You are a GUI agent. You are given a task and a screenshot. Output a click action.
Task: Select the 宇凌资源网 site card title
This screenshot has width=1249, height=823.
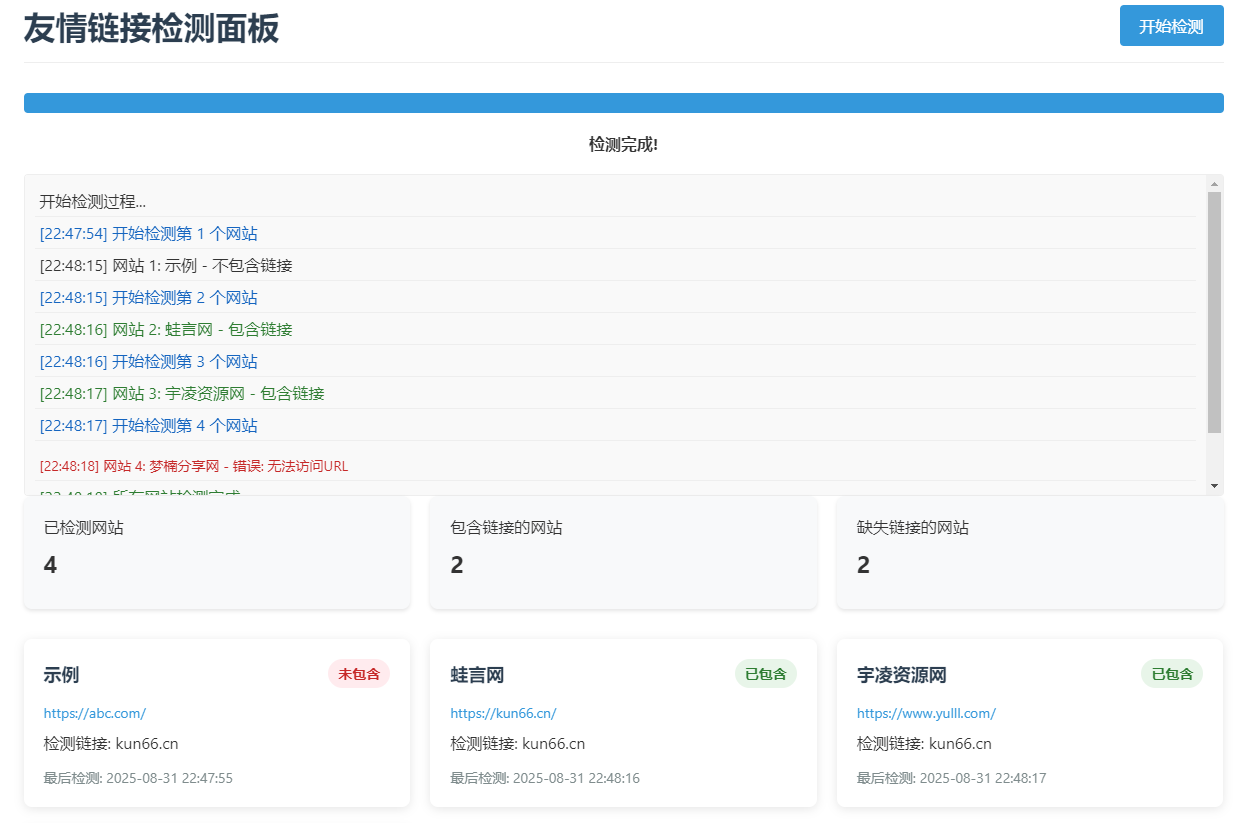coord(901,675)
